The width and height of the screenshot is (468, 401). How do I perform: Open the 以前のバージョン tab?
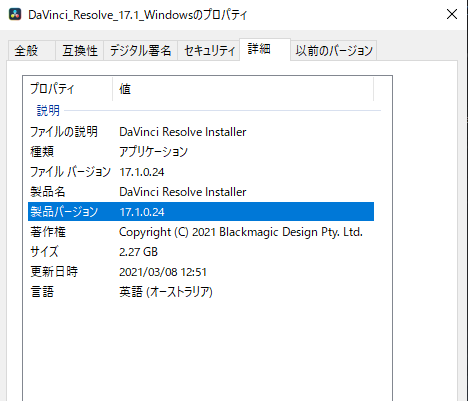(334, 51)
